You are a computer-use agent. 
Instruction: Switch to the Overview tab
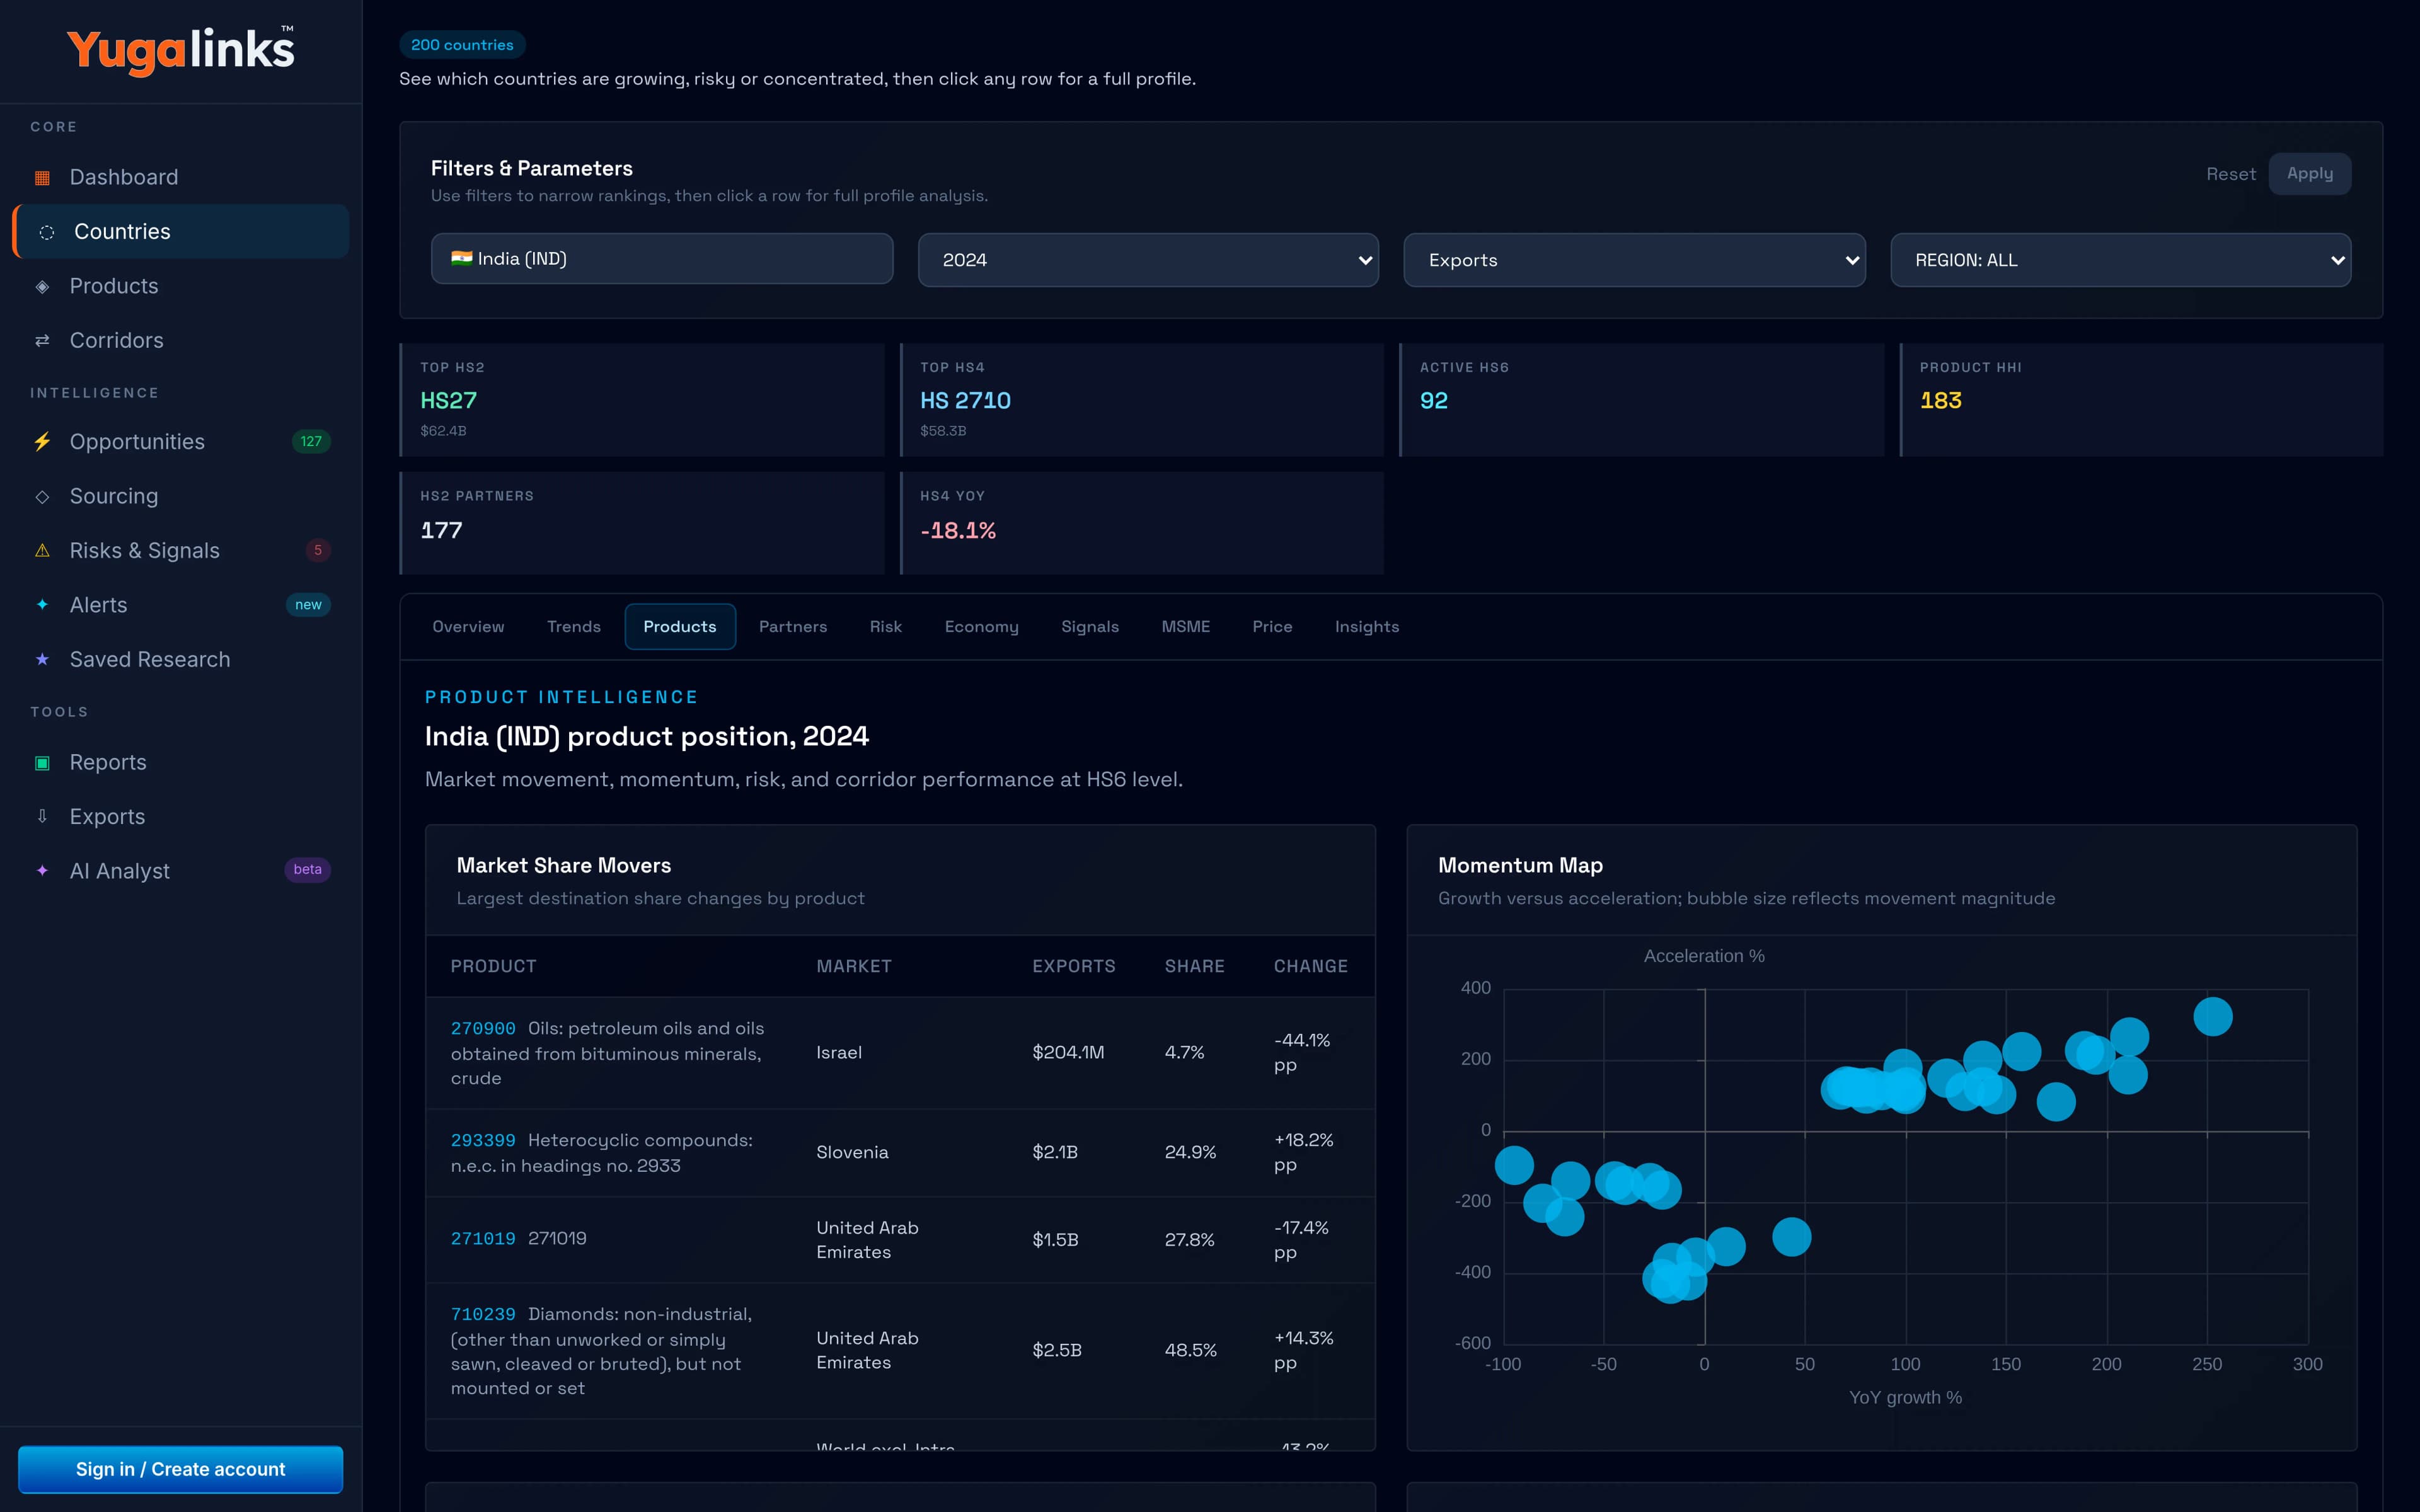[468, 627]
